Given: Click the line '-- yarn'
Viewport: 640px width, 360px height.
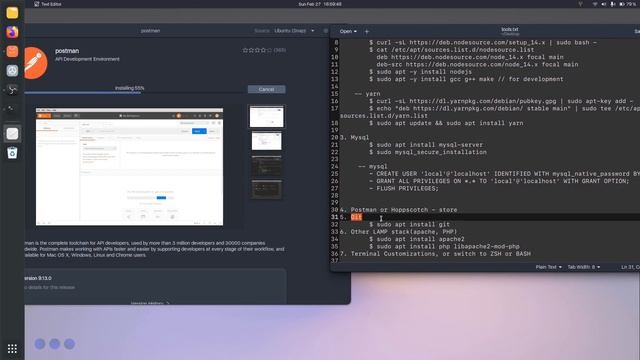Looking at the screenshot, I should point(367,94).
